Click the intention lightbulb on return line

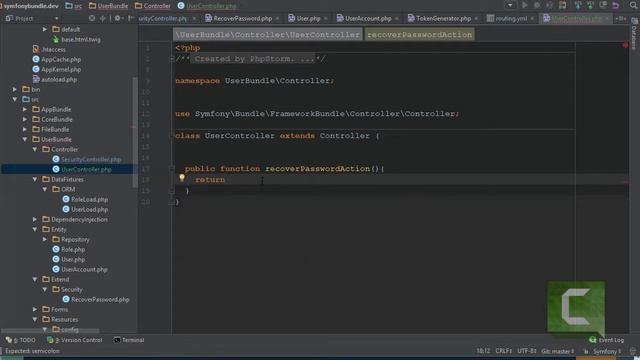[182, 178]
